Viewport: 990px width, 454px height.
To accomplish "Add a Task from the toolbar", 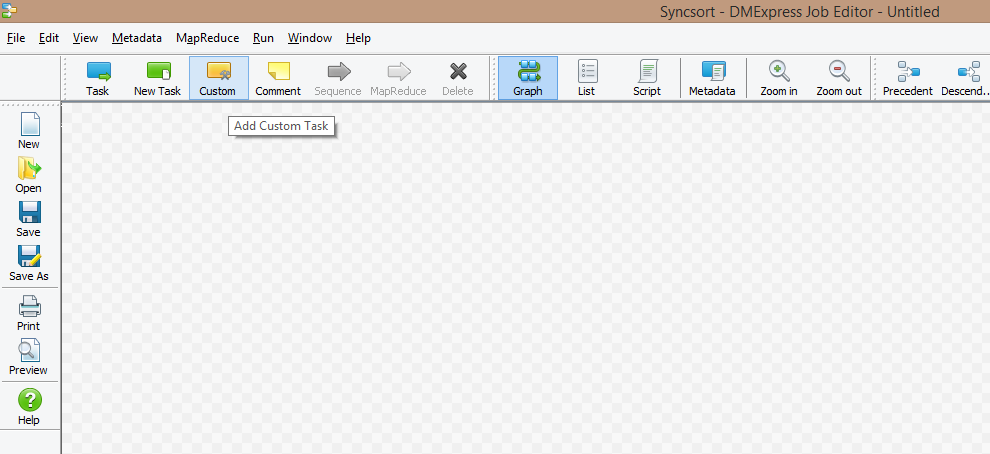I will [x=98, y=78].
